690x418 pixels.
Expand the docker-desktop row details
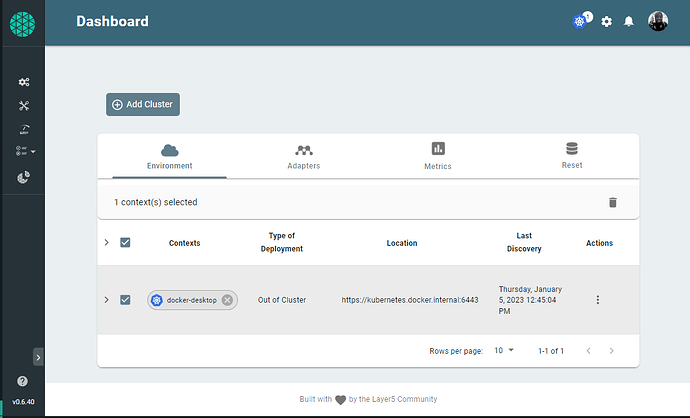106,300
